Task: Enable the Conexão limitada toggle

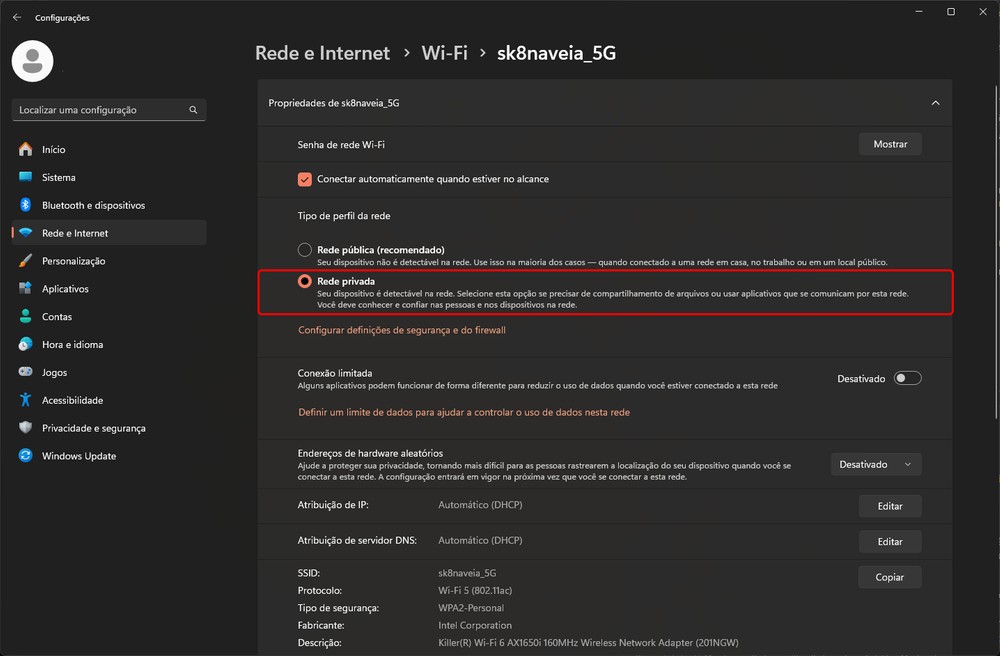Action: pyautogui.click(x=907, y=379)
